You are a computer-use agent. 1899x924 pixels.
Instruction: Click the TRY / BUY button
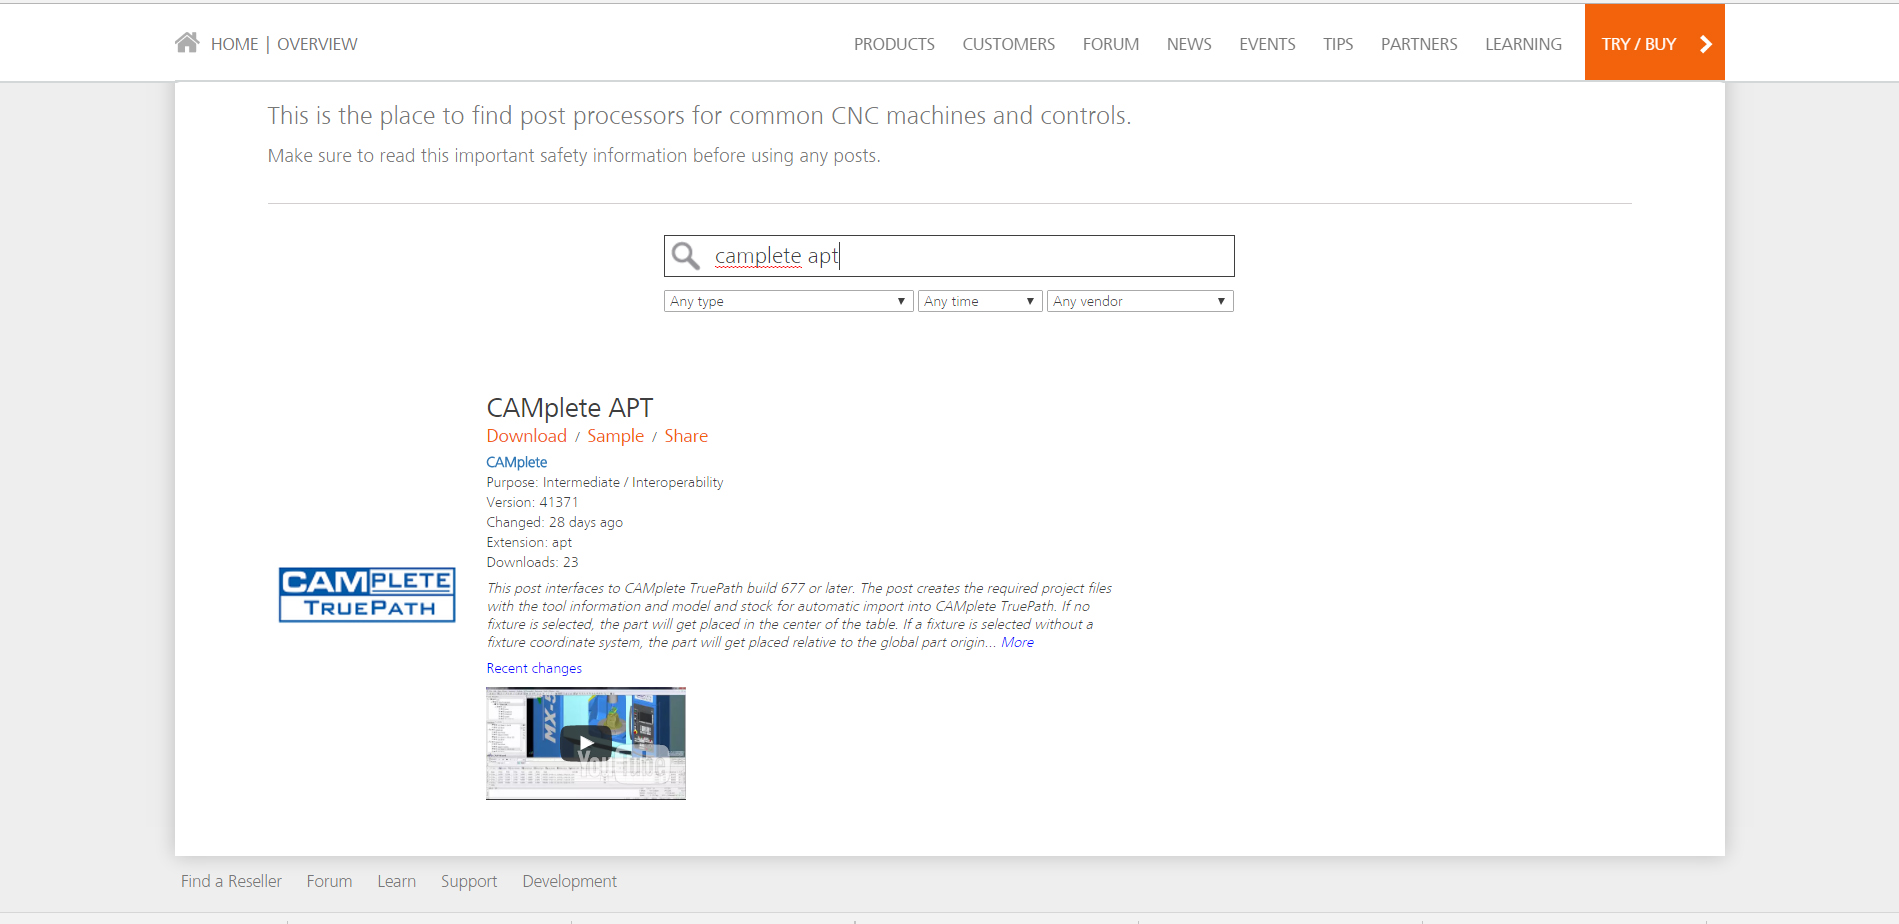click(1655, 42)
